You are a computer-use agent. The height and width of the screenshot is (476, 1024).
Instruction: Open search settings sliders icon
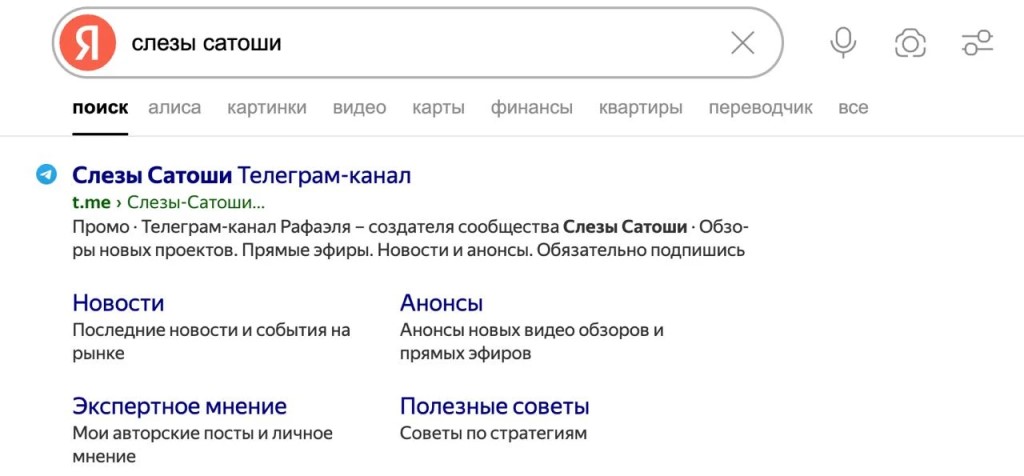(x=976, y=43)
